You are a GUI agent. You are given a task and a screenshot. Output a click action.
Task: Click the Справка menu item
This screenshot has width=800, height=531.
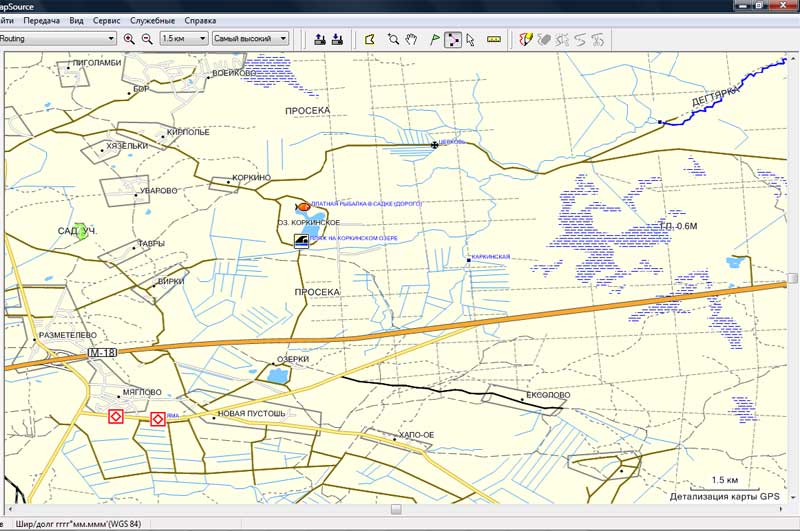point(200,20)
